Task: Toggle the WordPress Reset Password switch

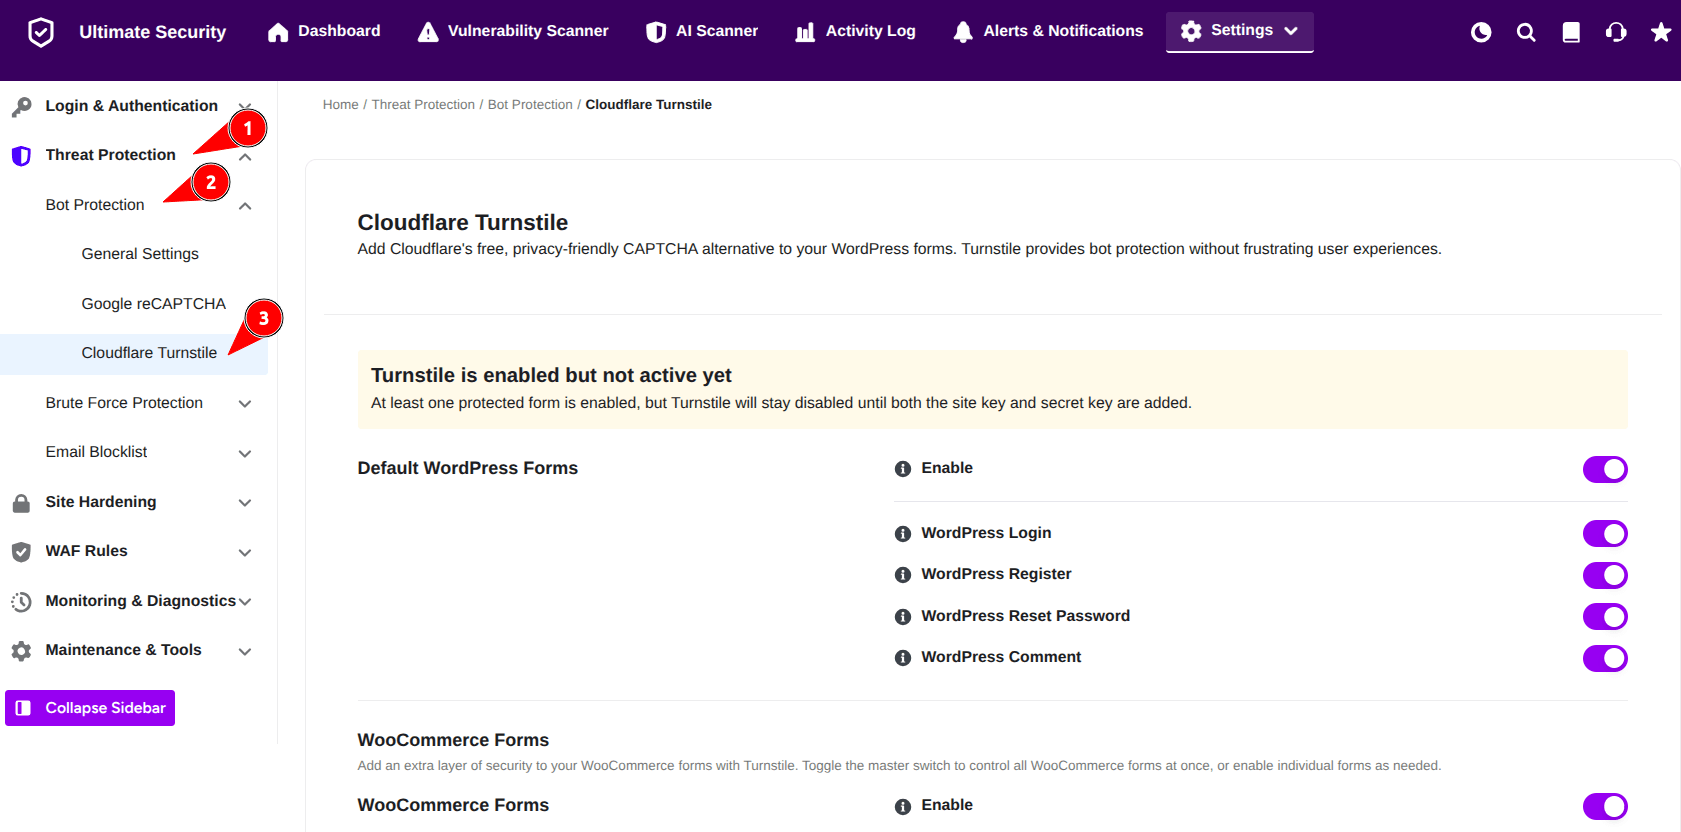Action: coord(1605,617)
